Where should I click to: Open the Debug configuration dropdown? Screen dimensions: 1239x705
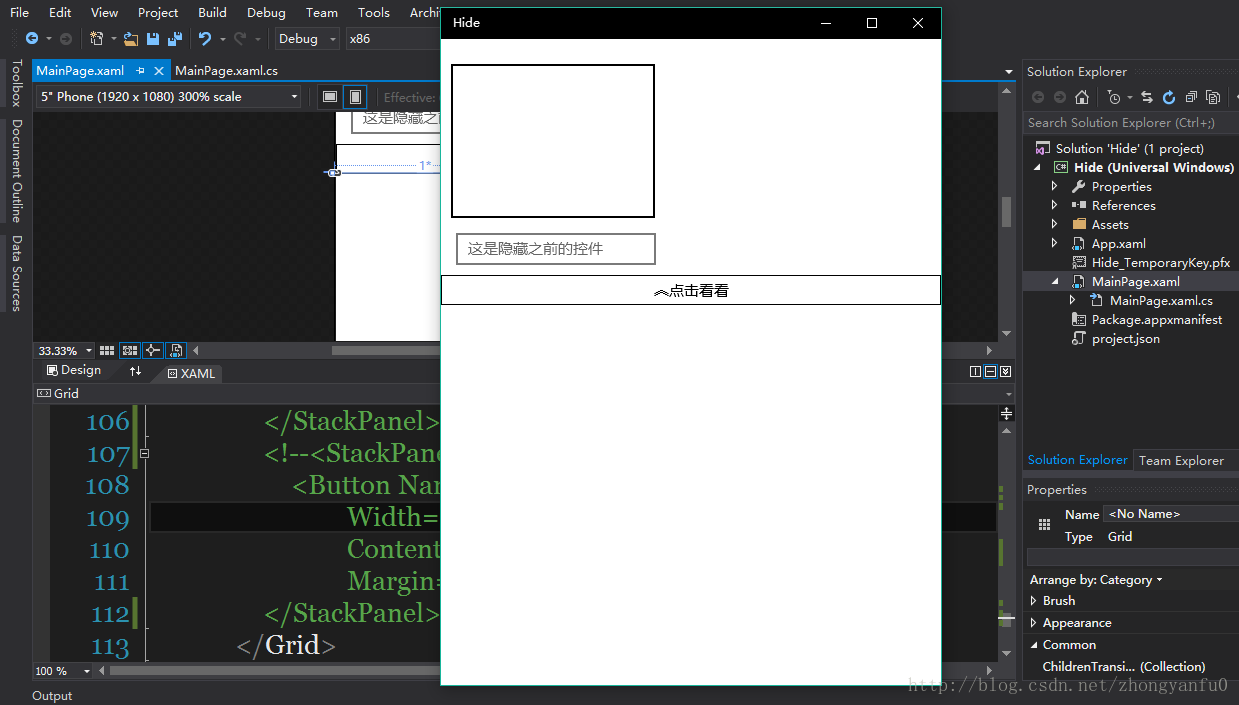point(309,39)
